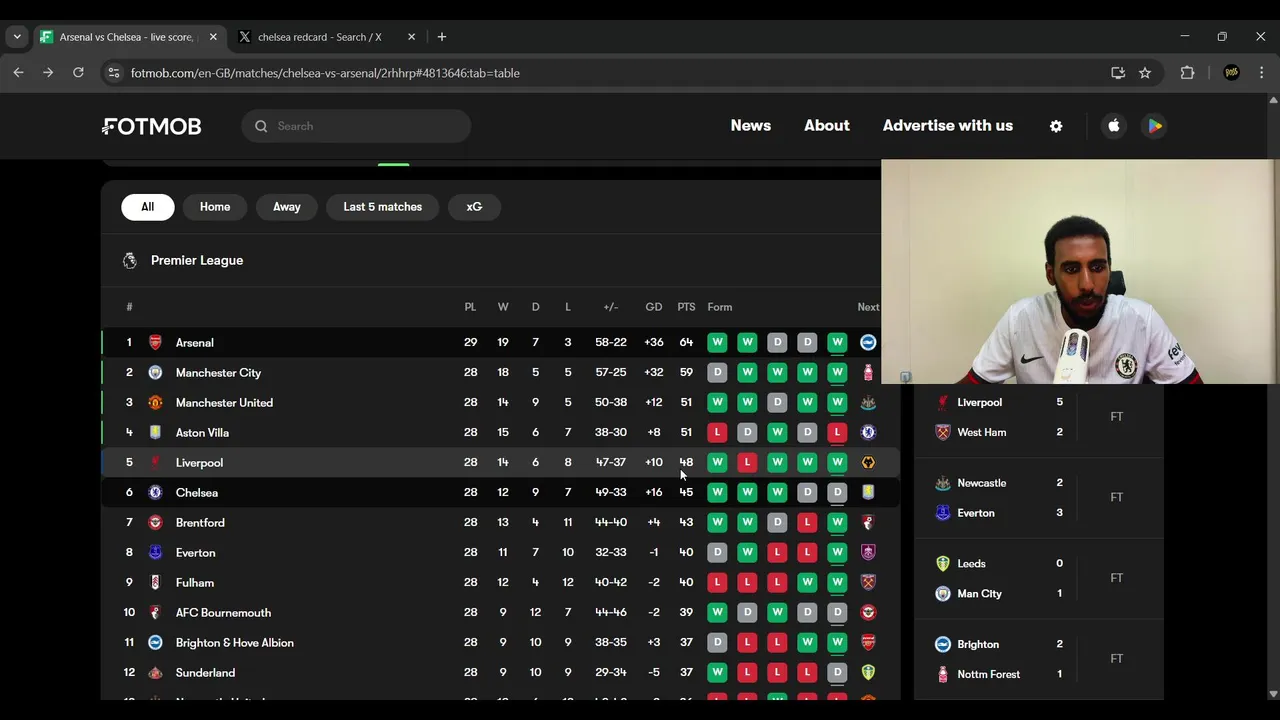This screenshot has width=1280, height=720.
Task: Click the Chelsea crest in table
Action: click(x=155, y=492)
